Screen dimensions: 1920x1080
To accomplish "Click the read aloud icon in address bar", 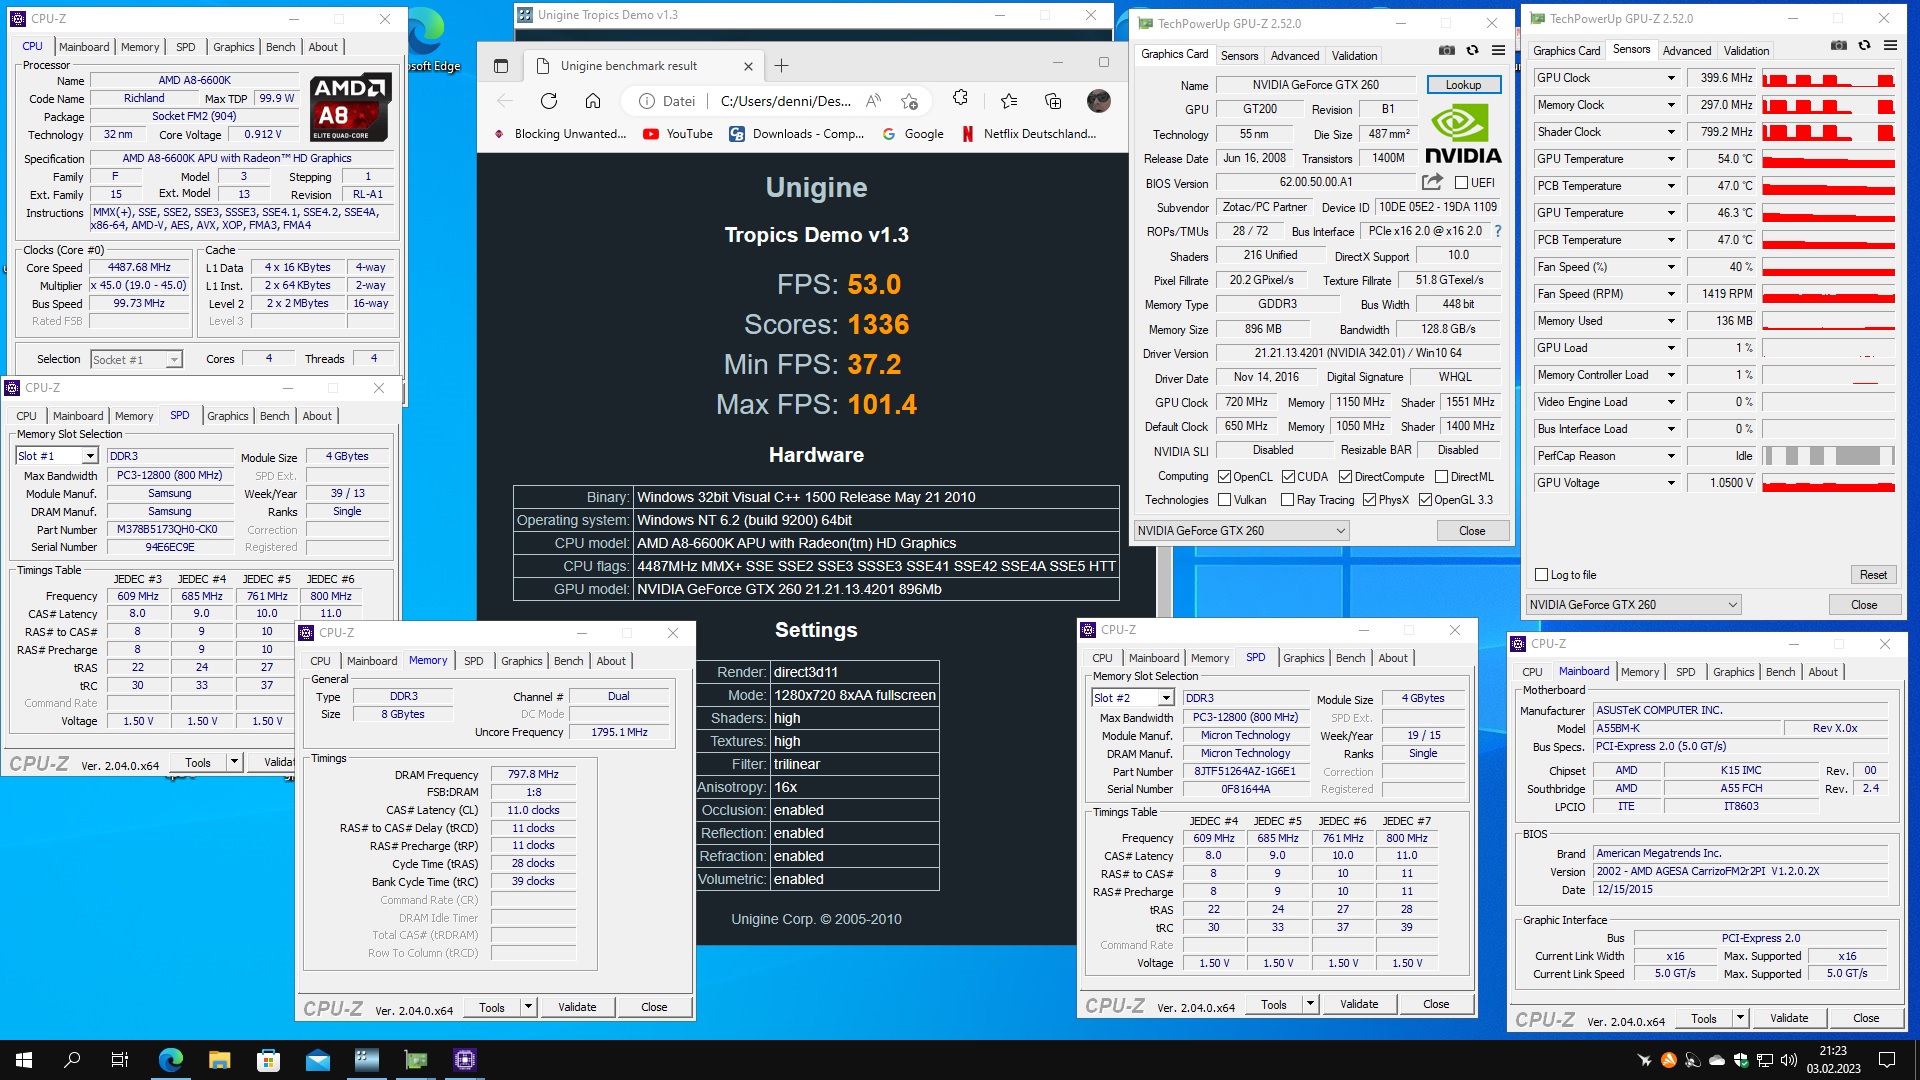I will point(873,101).
